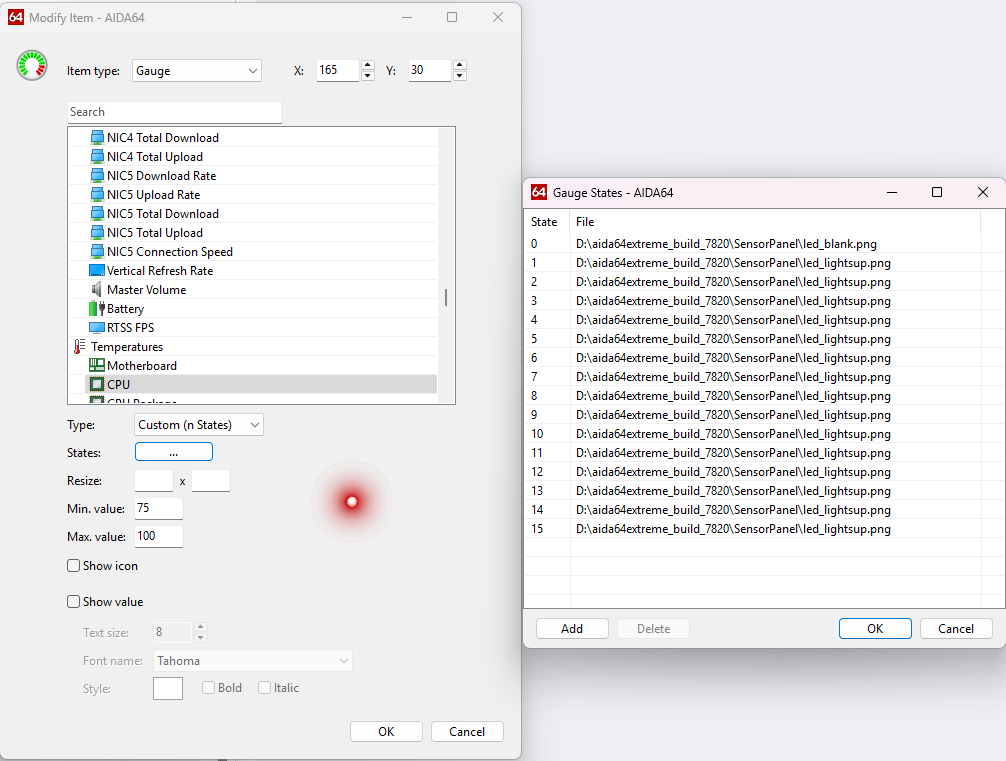Select Temperatures category label in tree
This screenshot has height=761, width=1006.
click(x=127, y=346)
